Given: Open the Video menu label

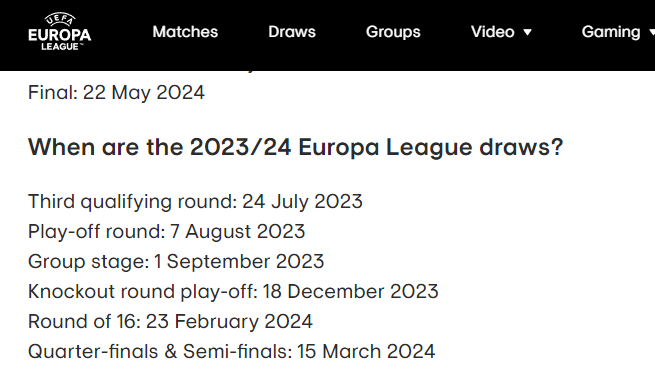Looking at the screenshot, I should pyautogui.click(x=493, y=32).
